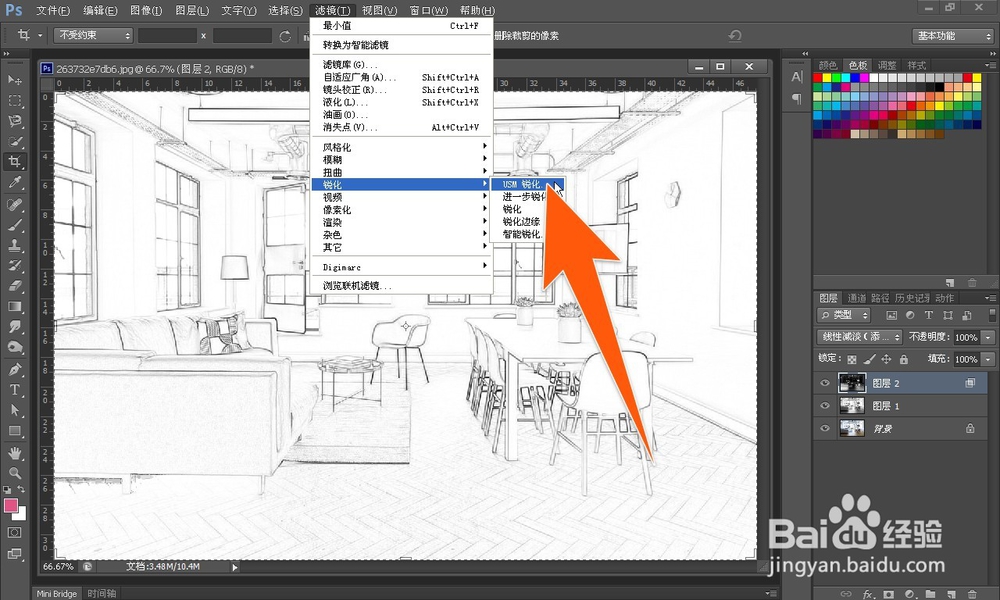Select the Zoom tool

pyautogui.click(x=15, y=472)
